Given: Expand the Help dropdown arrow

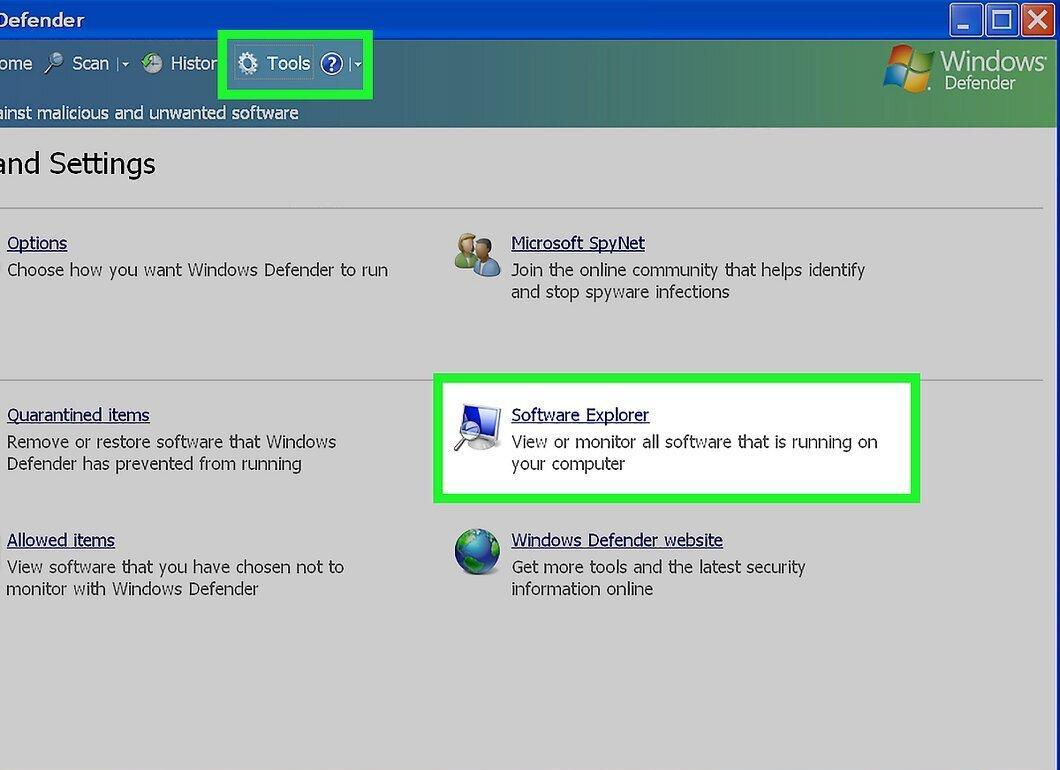Looking at the screenshot, I should (x=356, y=64).
